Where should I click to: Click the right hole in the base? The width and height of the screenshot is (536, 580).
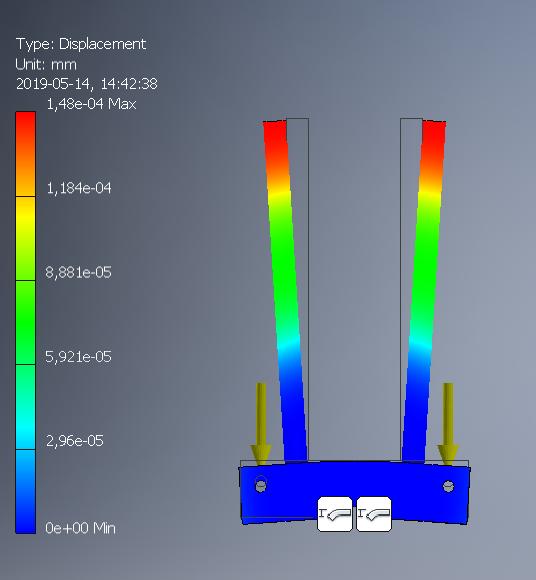pyautogui.click(x=448, y=486)
